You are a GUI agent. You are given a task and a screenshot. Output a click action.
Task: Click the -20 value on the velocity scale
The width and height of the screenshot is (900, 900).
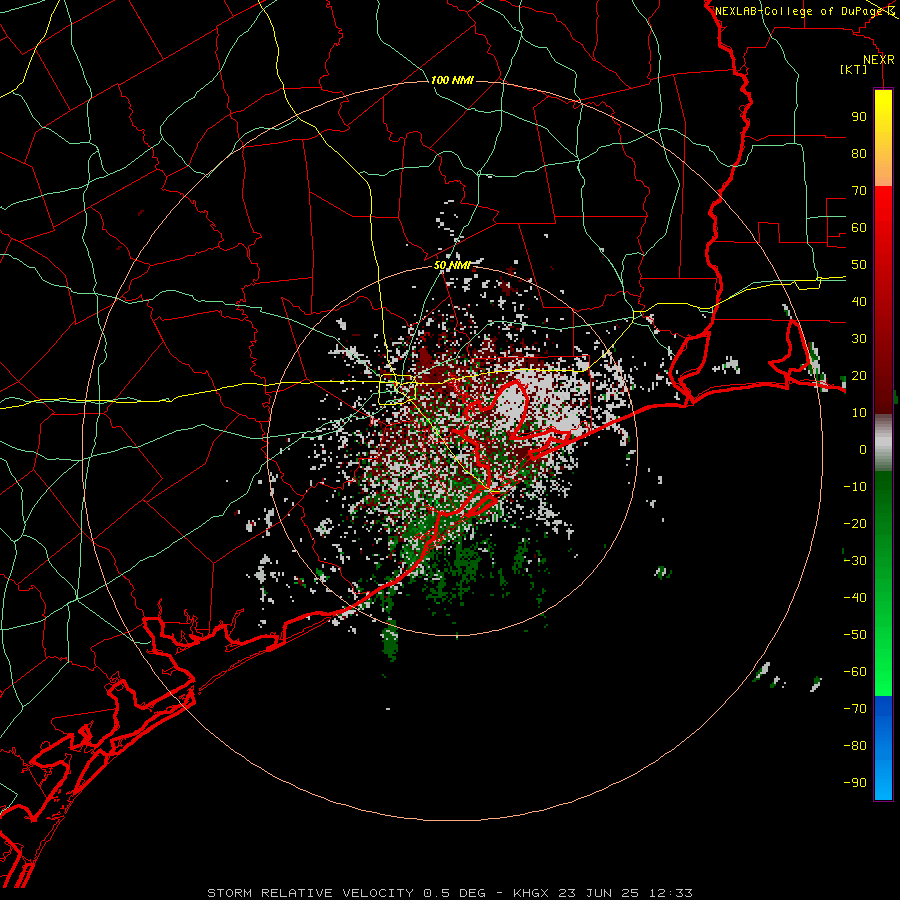point(855,523)
